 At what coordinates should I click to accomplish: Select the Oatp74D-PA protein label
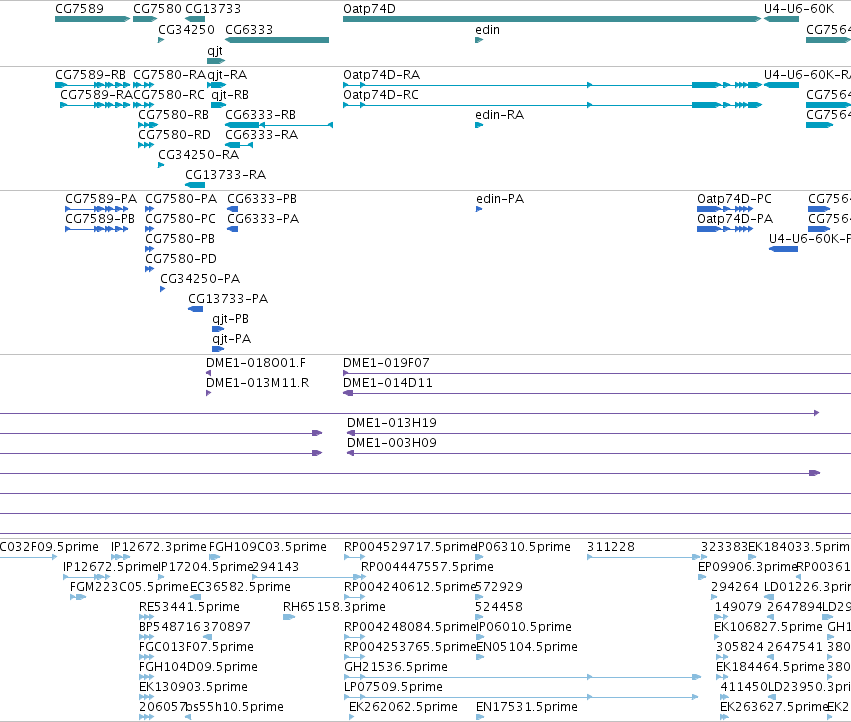[735, 219]
